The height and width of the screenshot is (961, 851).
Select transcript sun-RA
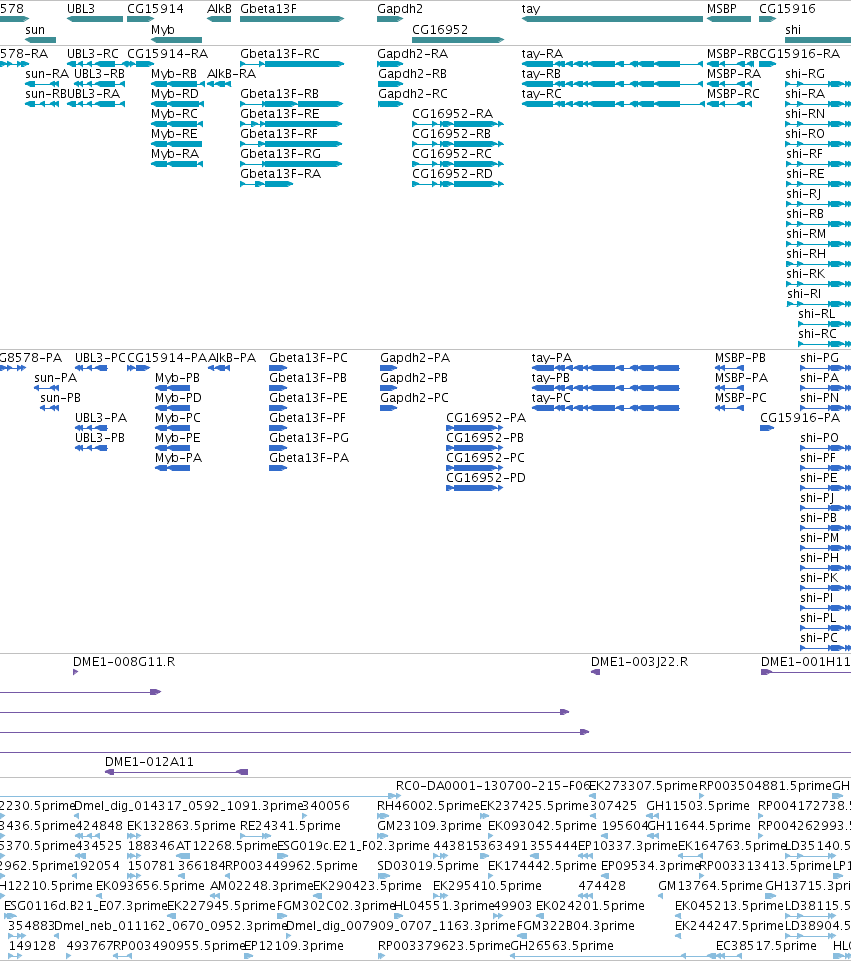(x=42, y=84)
